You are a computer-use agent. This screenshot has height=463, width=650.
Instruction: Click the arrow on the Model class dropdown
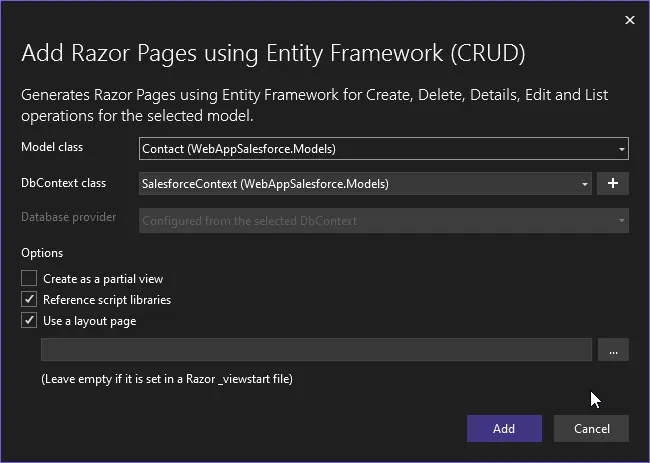[621, 149]
